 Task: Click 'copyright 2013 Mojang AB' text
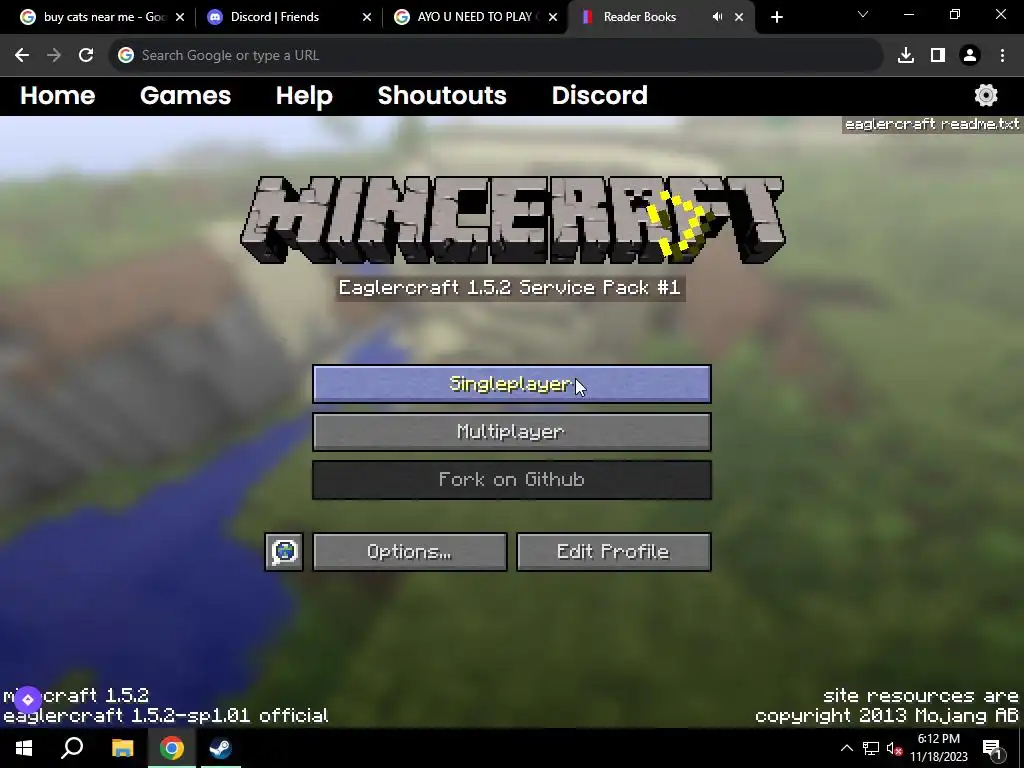[x=886, y=716]
